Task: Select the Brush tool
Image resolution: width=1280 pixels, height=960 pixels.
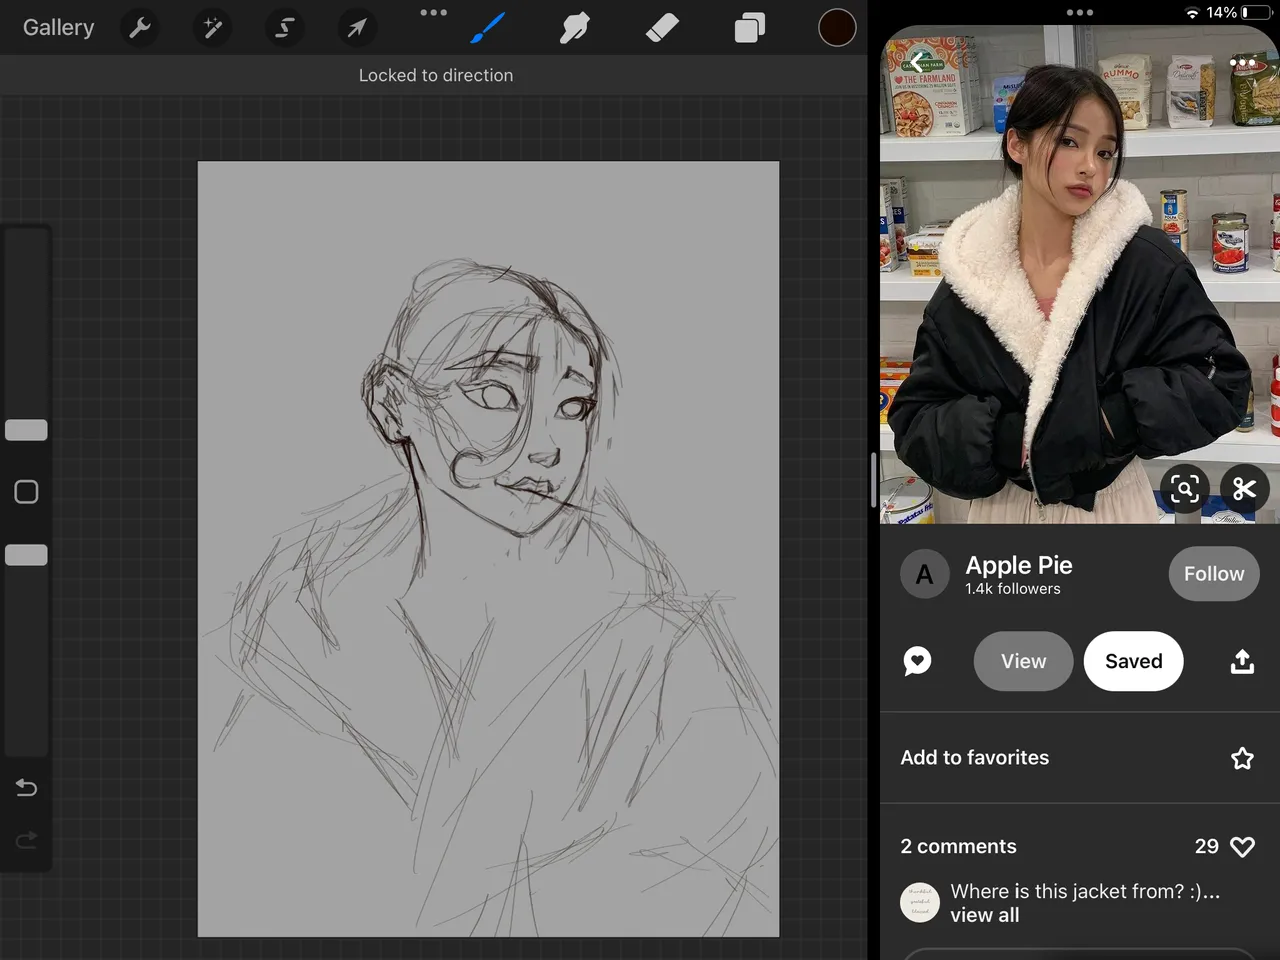Action: (488, 28)
